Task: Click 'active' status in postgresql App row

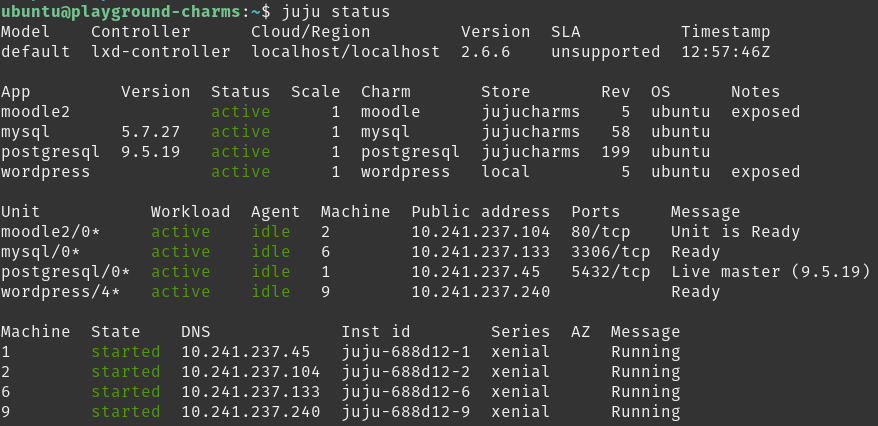Action: 241,152
